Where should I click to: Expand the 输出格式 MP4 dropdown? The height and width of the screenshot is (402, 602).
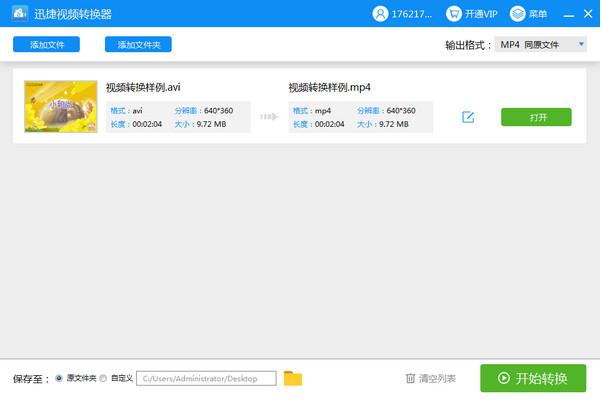point(542,44)
